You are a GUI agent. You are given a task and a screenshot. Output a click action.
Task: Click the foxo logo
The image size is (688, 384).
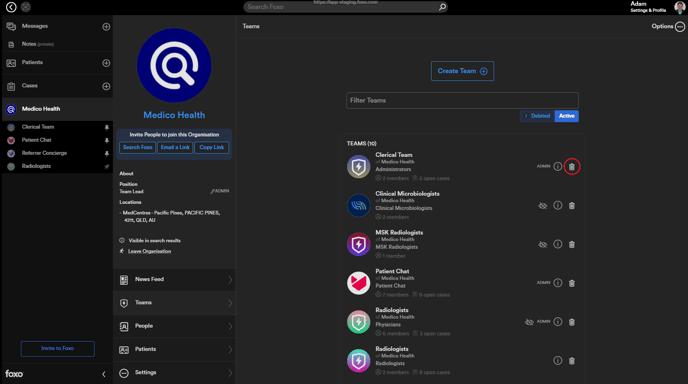14,374
